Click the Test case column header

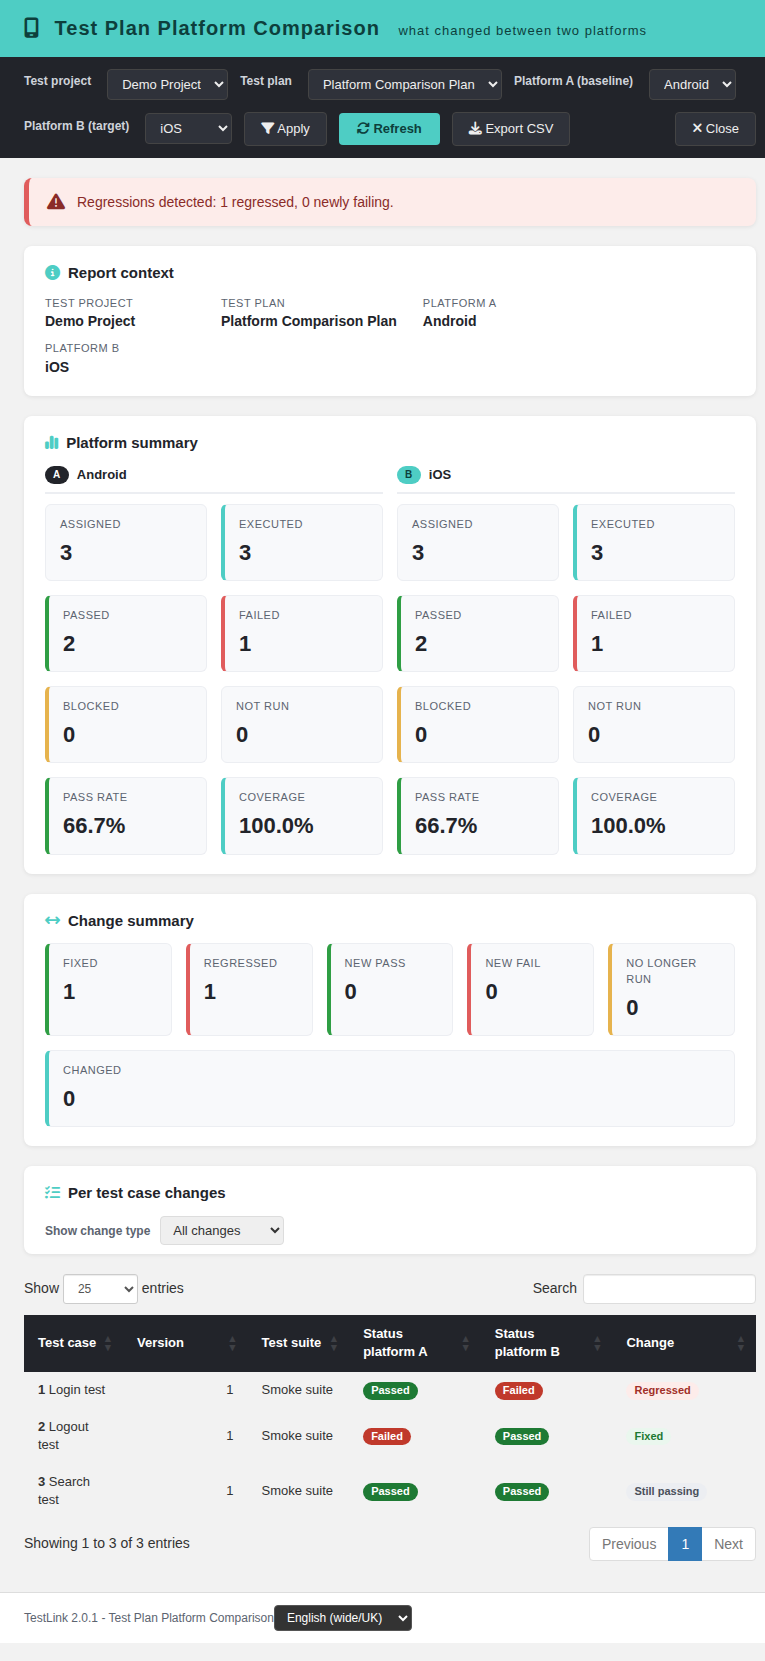coord(74,1343)
